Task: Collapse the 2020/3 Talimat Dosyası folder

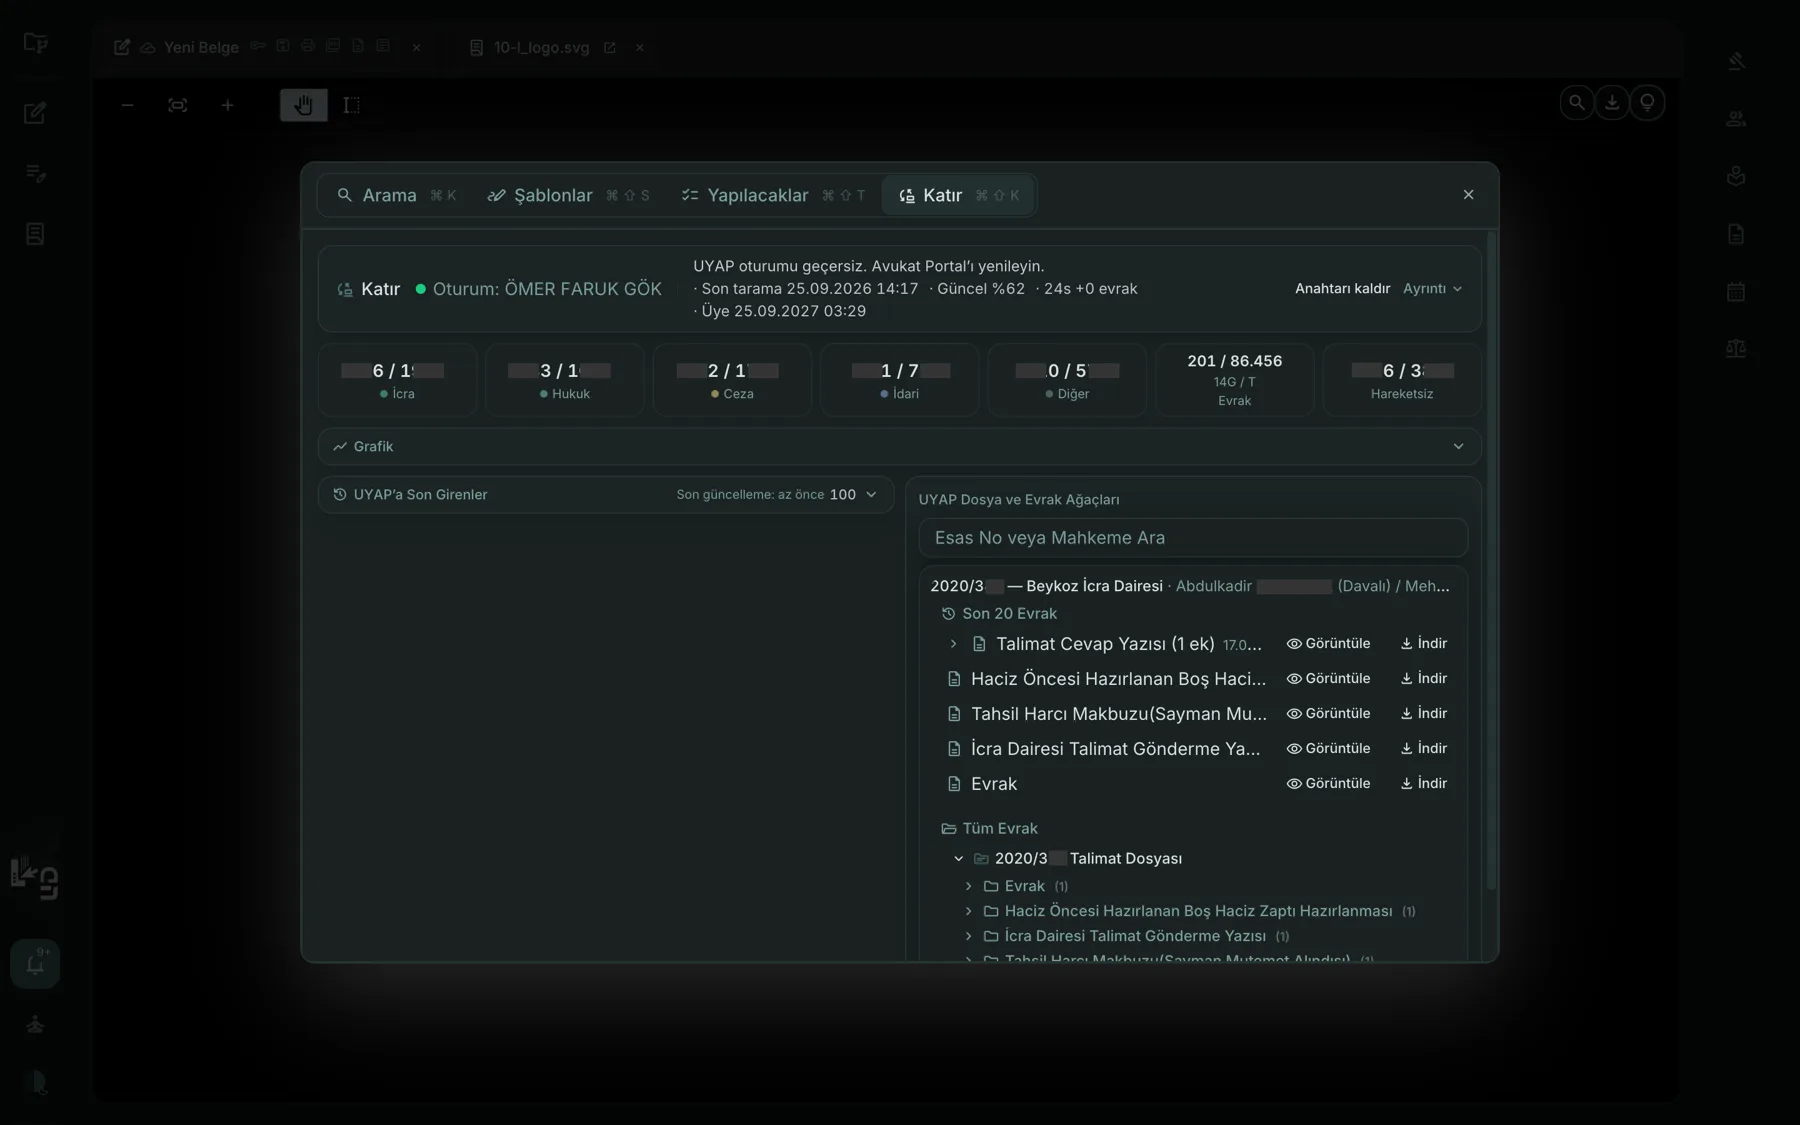Action: click(958, 859)
